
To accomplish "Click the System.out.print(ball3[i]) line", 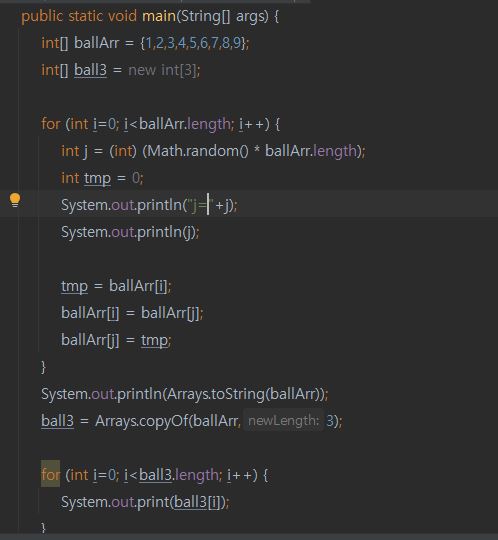I will pos(145,502).
